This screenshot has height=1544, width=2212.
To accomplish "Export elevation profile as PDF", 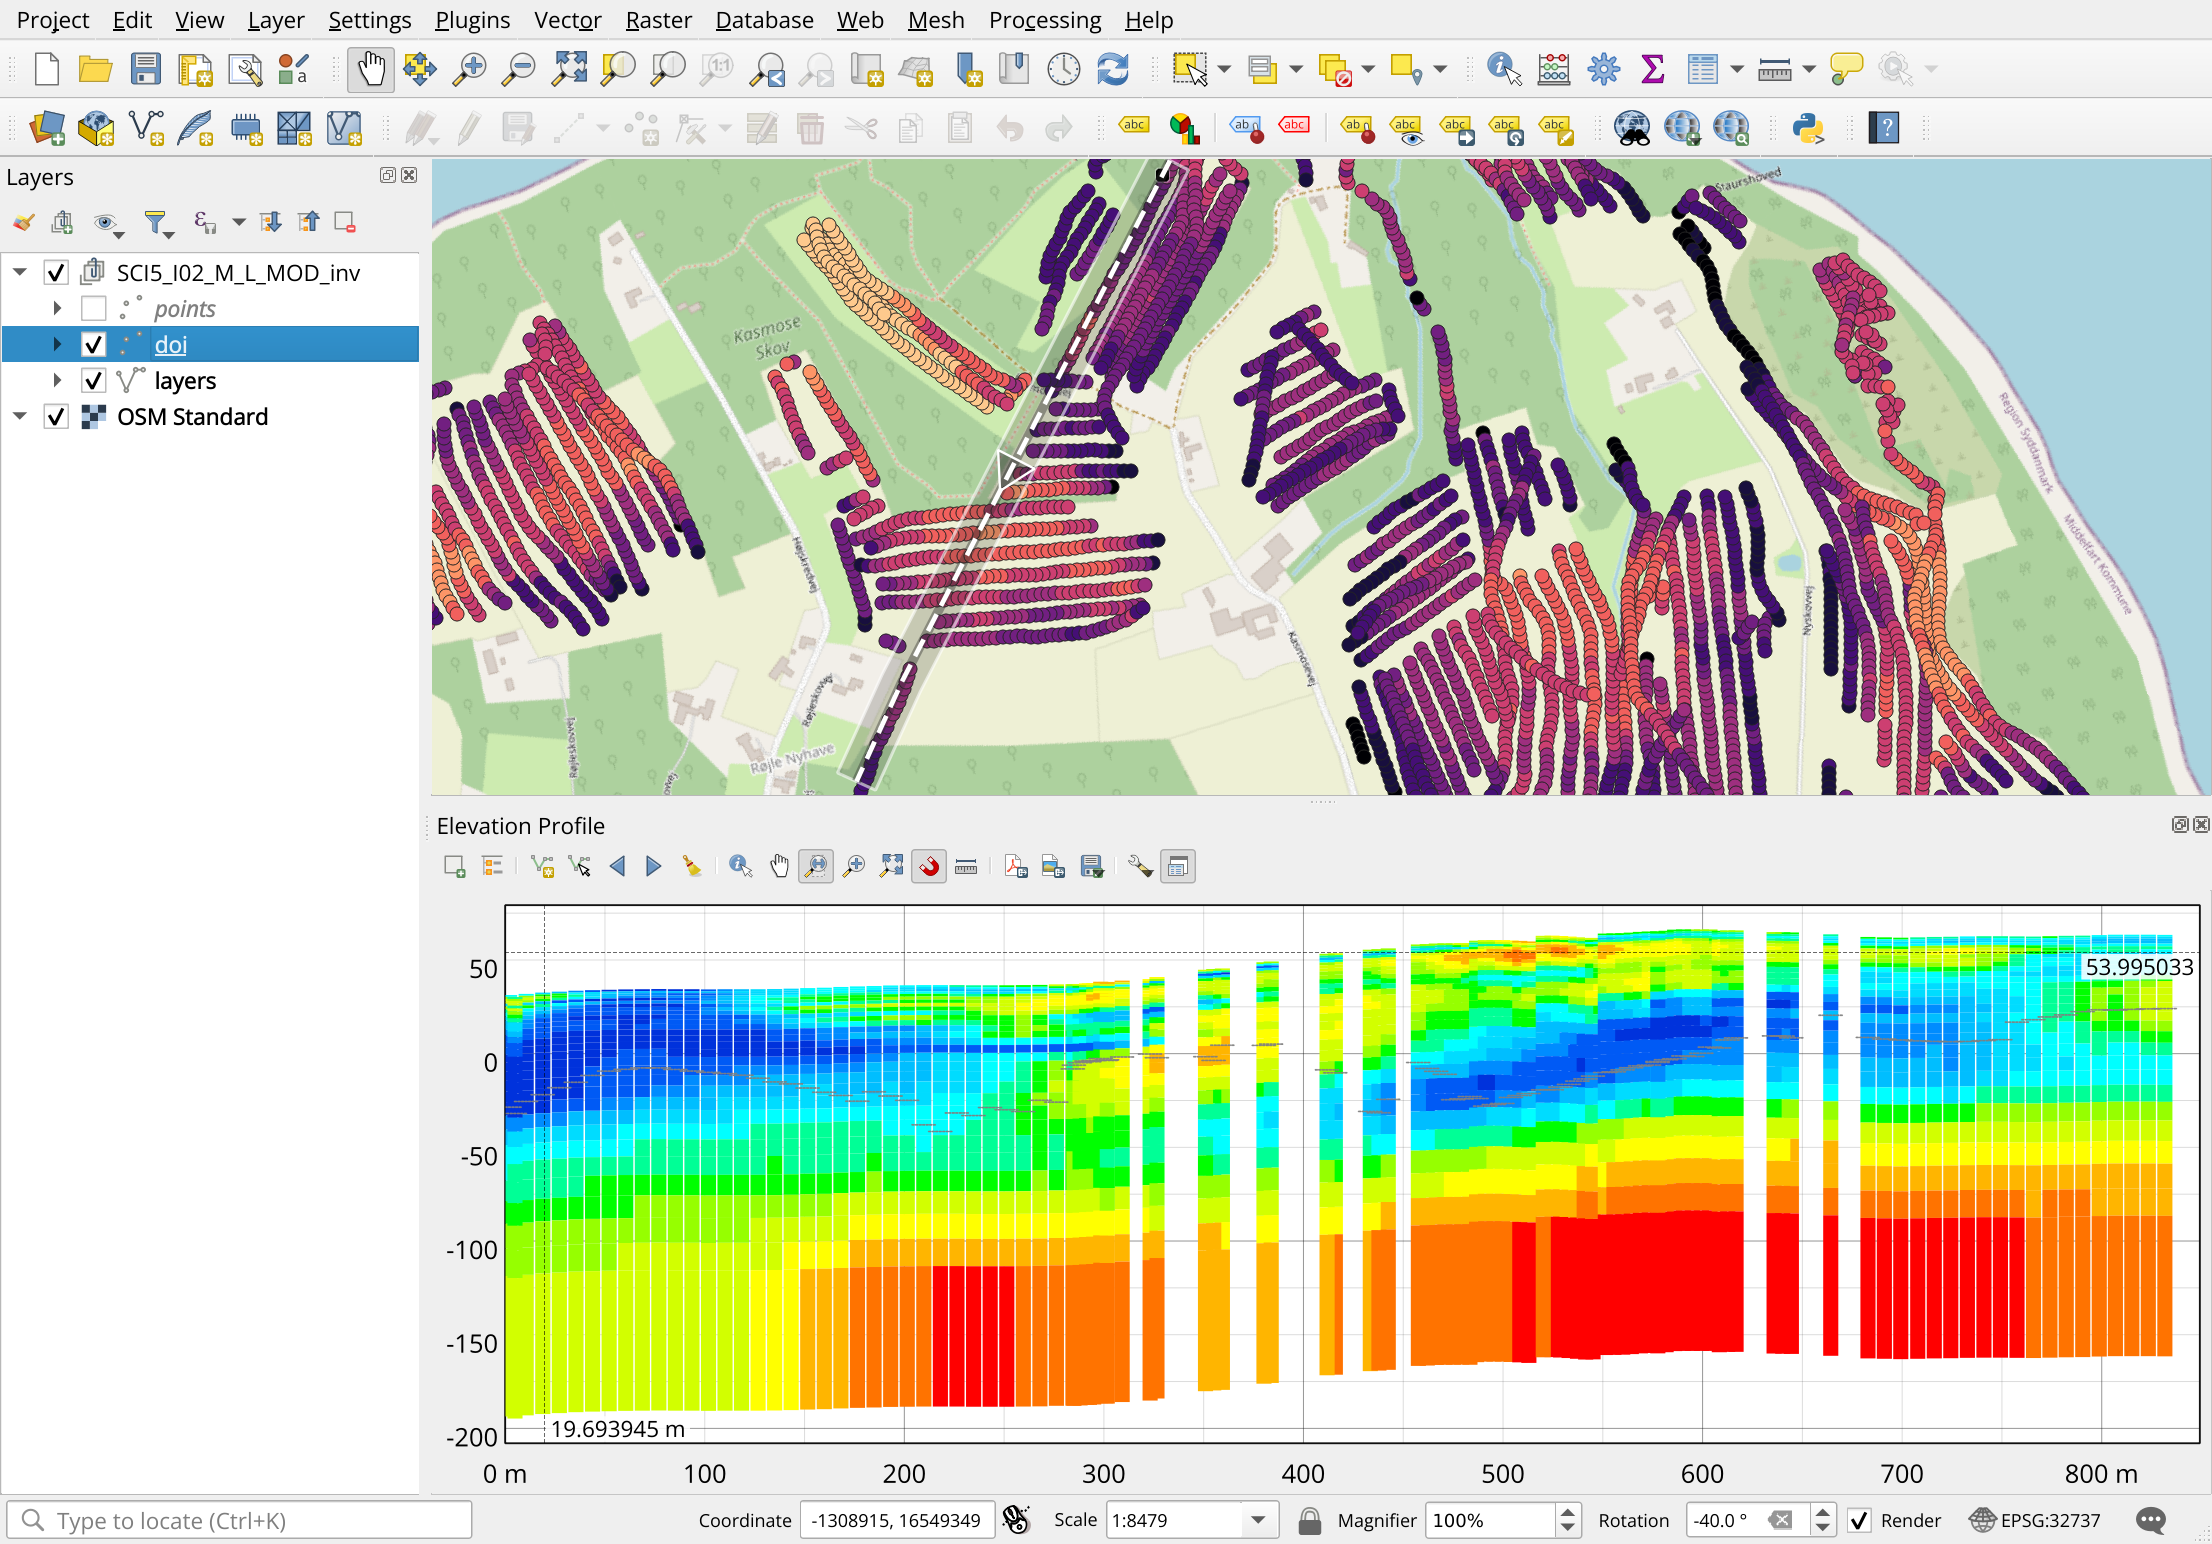I will [1016, 867].
